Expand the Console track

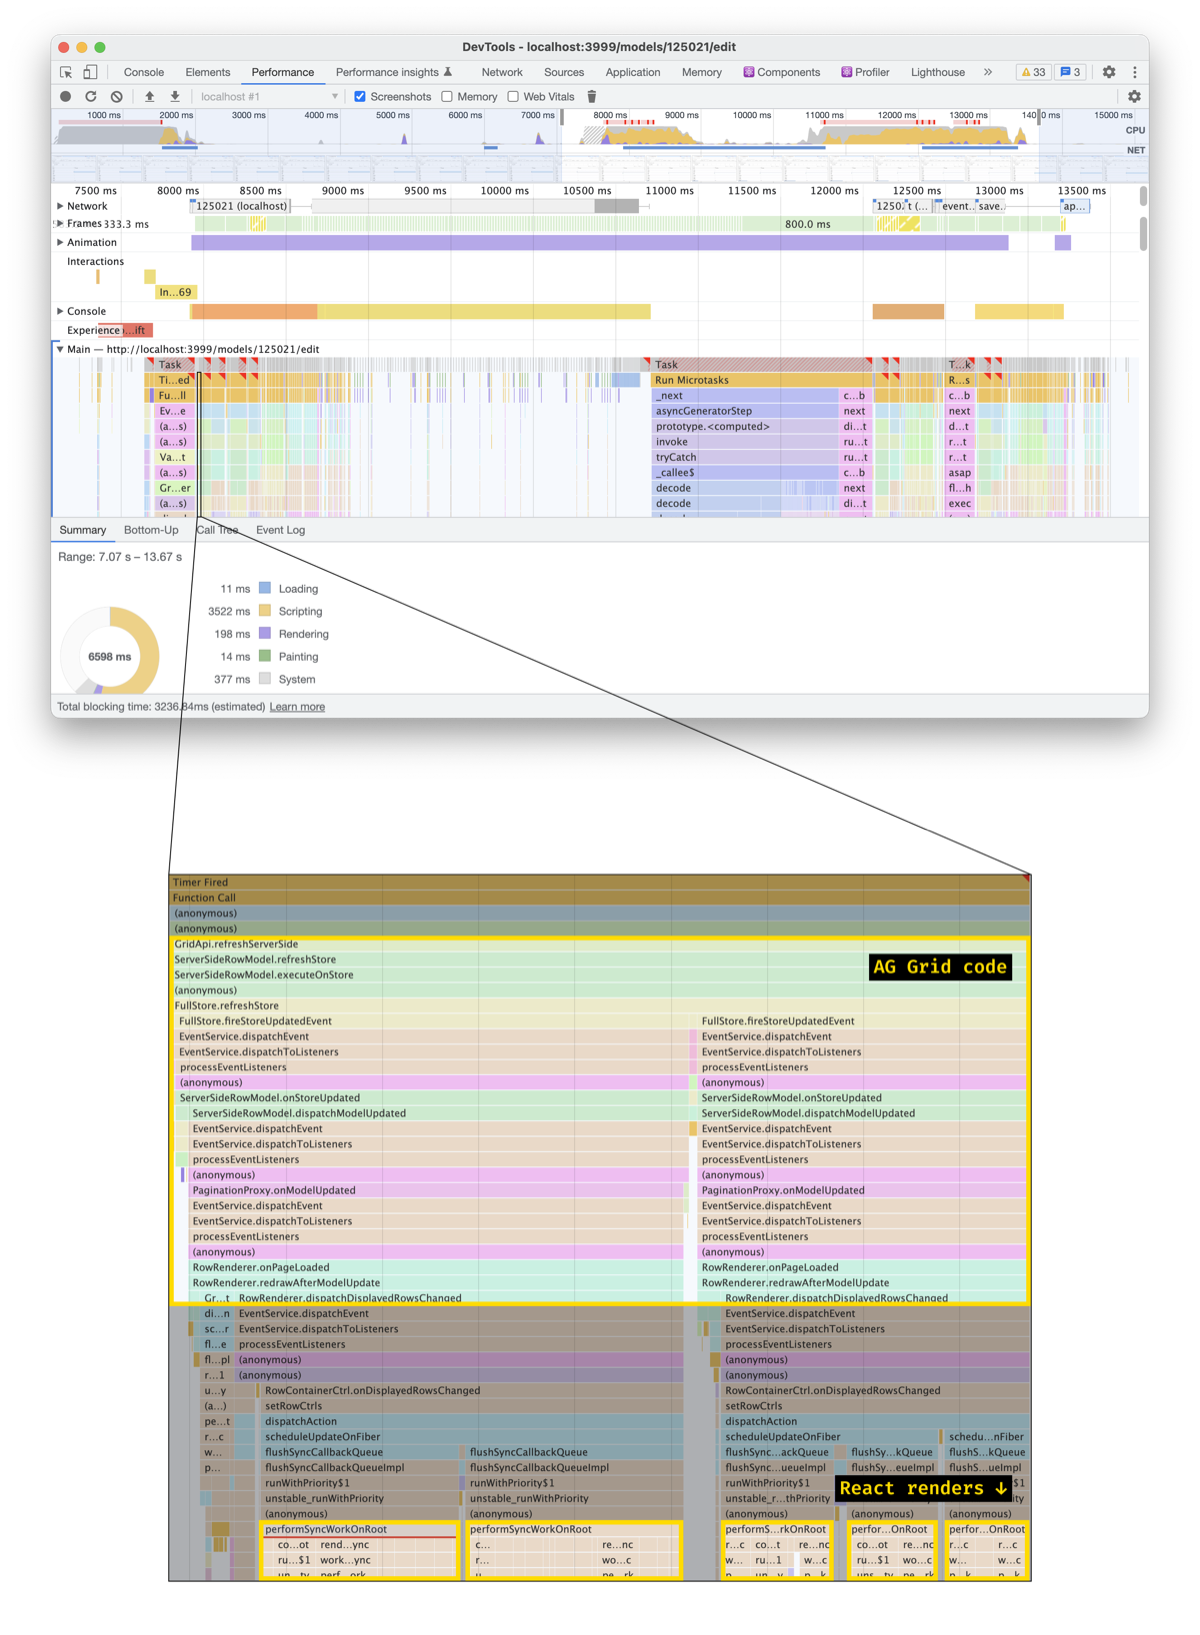61,311
